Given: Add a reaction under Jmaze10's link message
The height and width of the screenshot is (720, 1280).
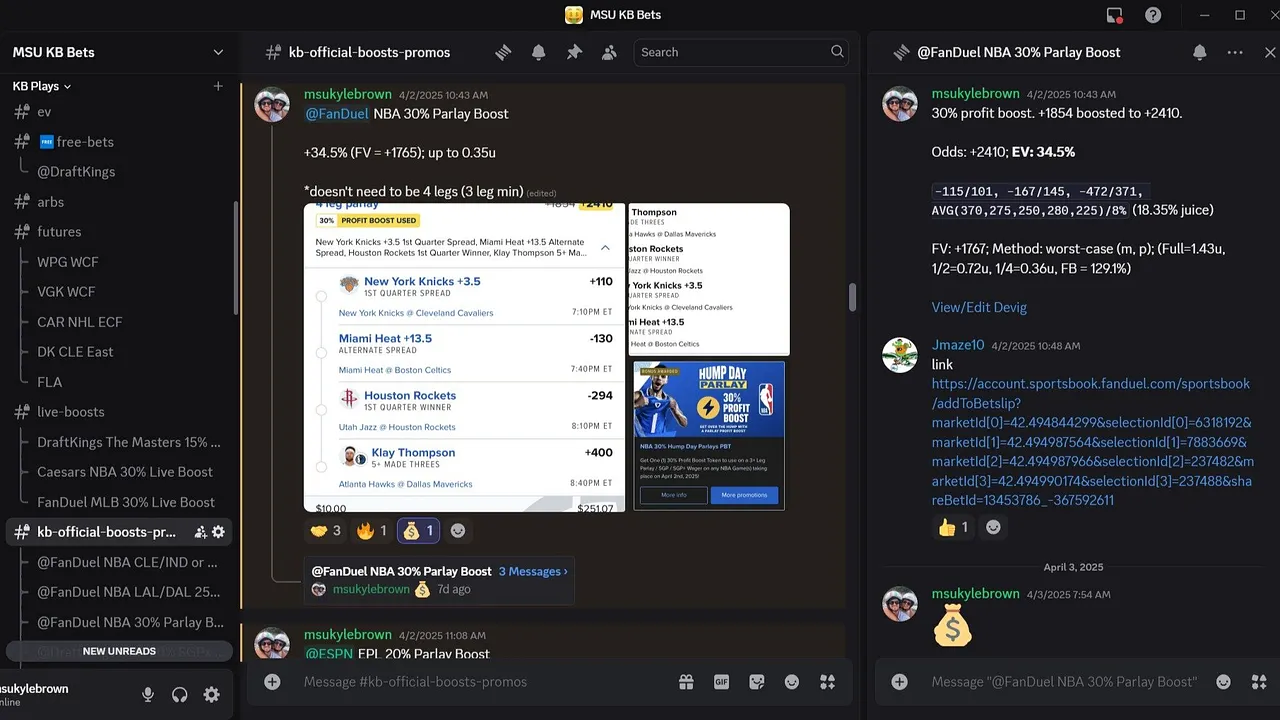Looking at the screenshot, I should [993, 527].
